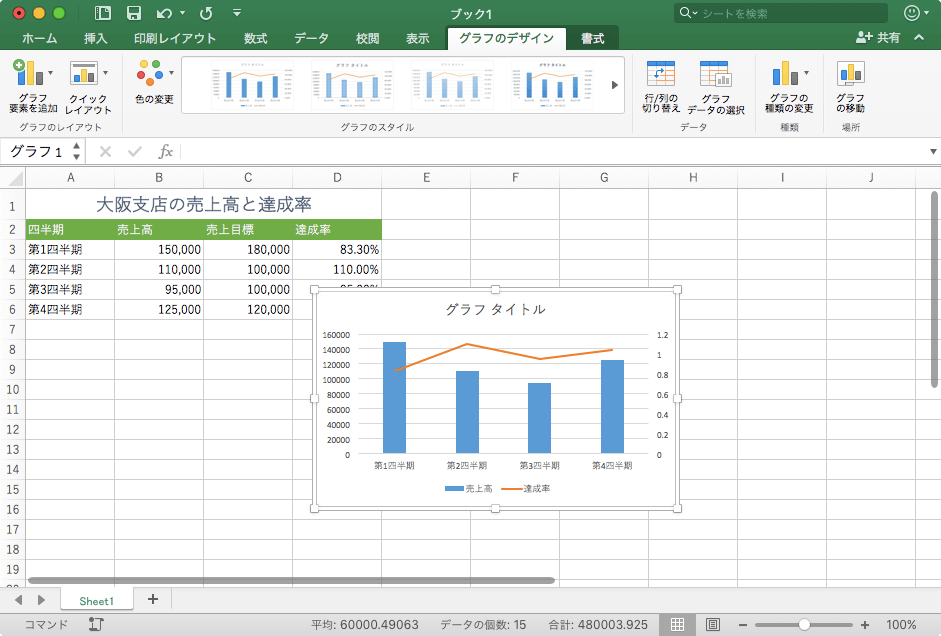Select cell containing 第1四半期 in column A
The image size is (941, 636).
click(x=70, y=249)
